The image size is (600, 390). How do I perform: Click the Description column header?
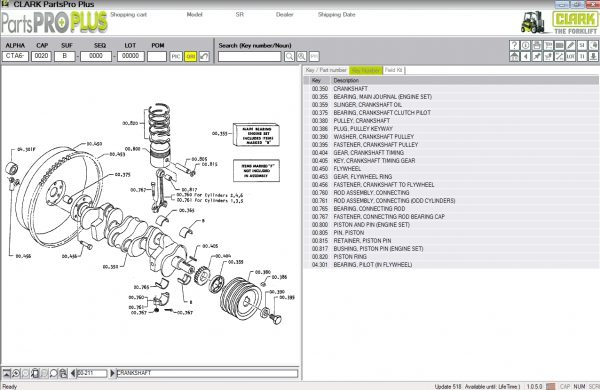[x=464, y=80]
